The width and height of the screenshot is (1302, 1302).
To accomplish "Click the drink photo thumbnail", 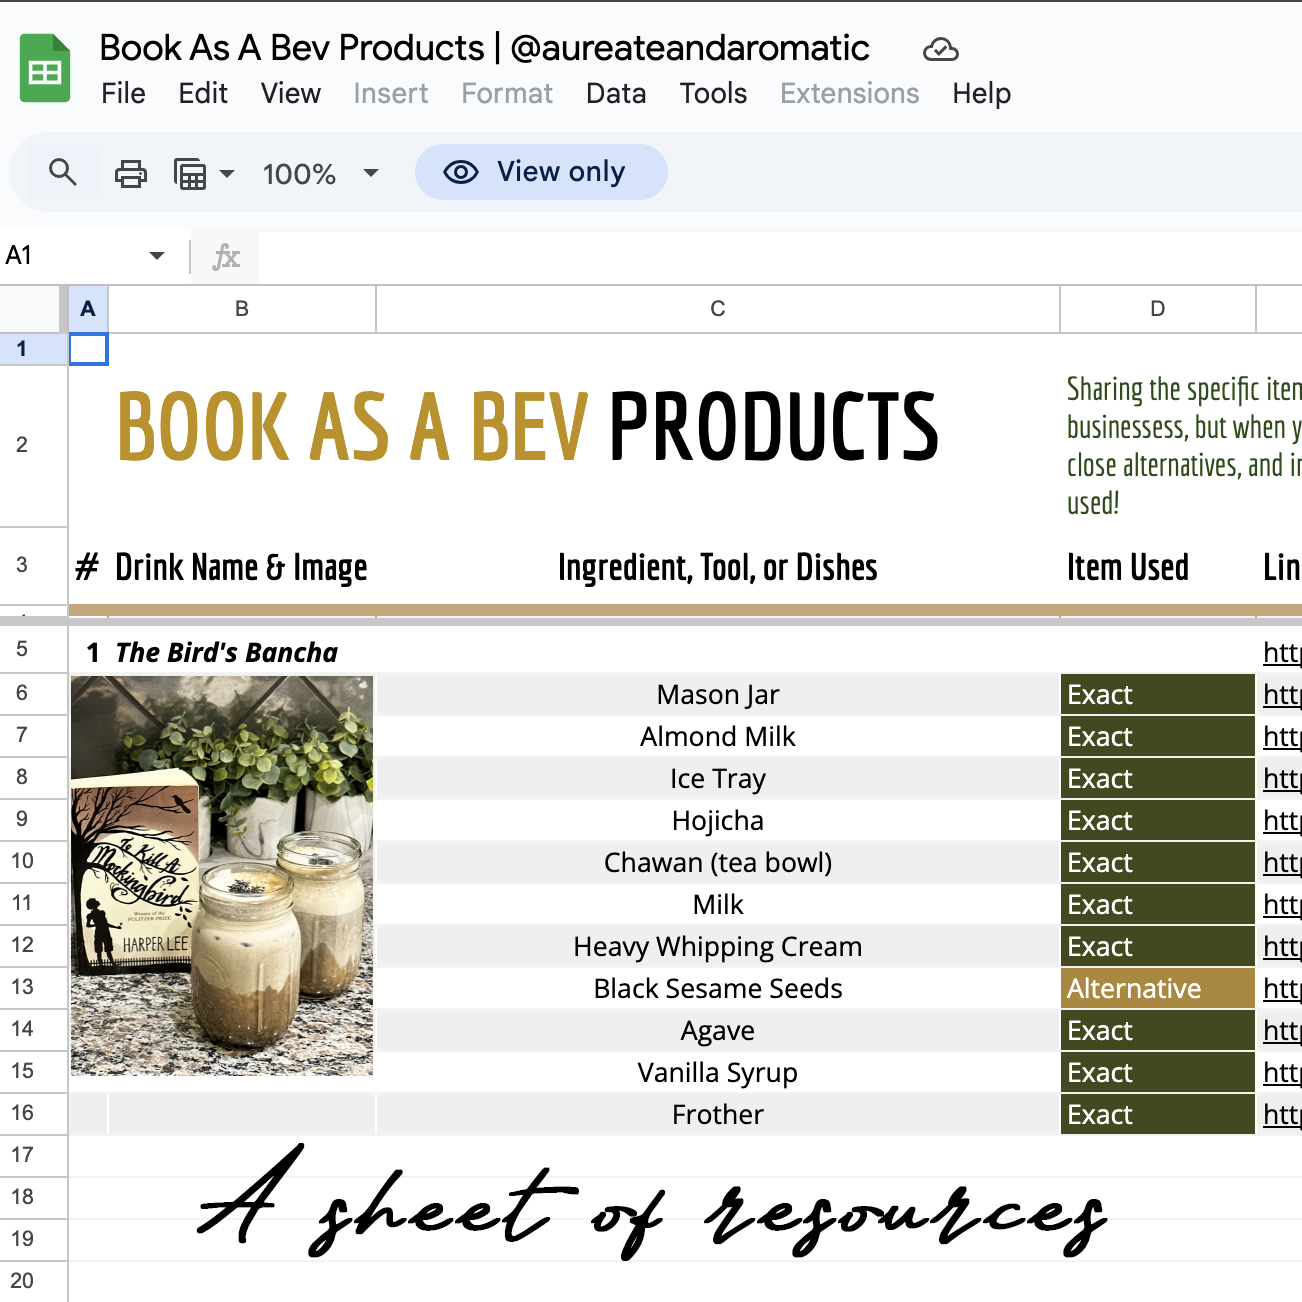I will [221, 876].
